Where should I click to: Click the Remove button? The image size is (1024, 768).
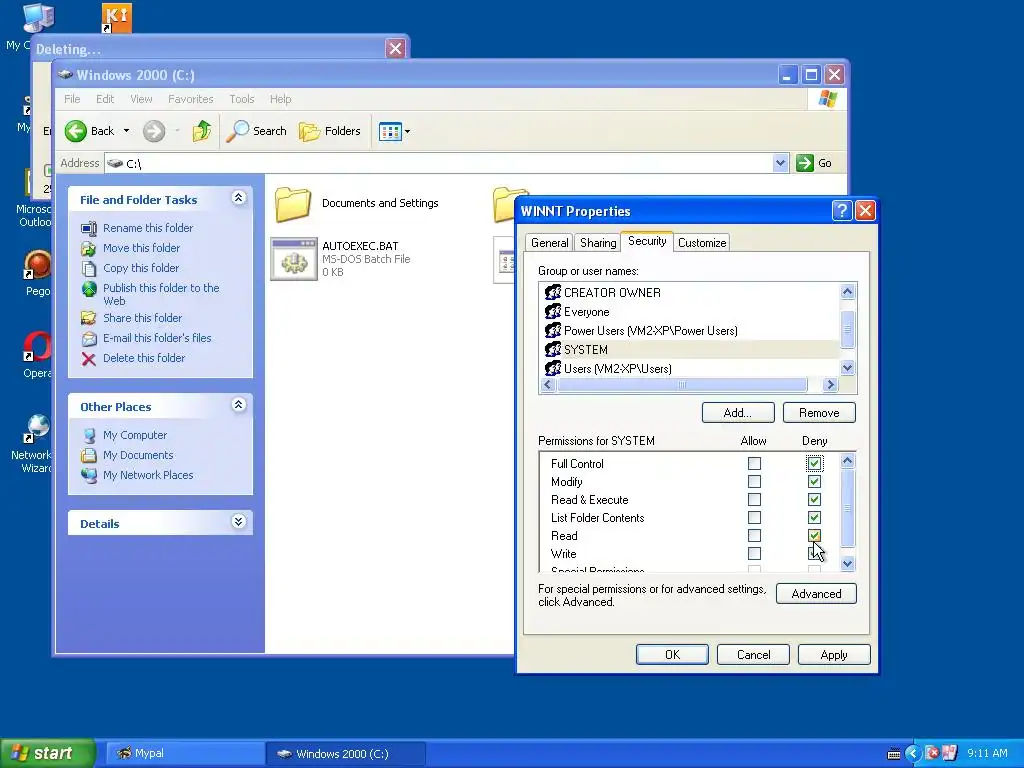819,413
